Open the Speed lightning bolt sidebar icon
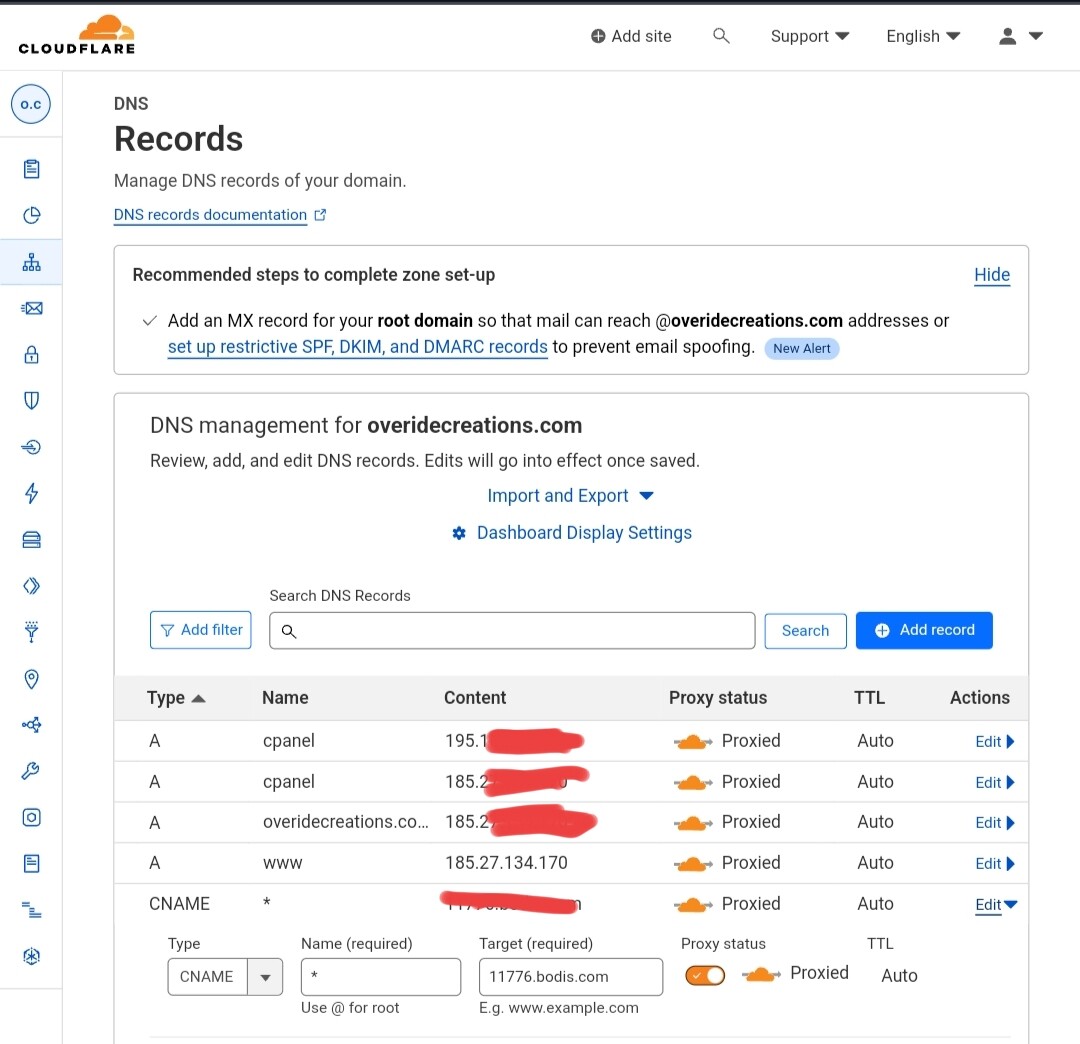This screenshot has height=1044, width=1080. 31,493
